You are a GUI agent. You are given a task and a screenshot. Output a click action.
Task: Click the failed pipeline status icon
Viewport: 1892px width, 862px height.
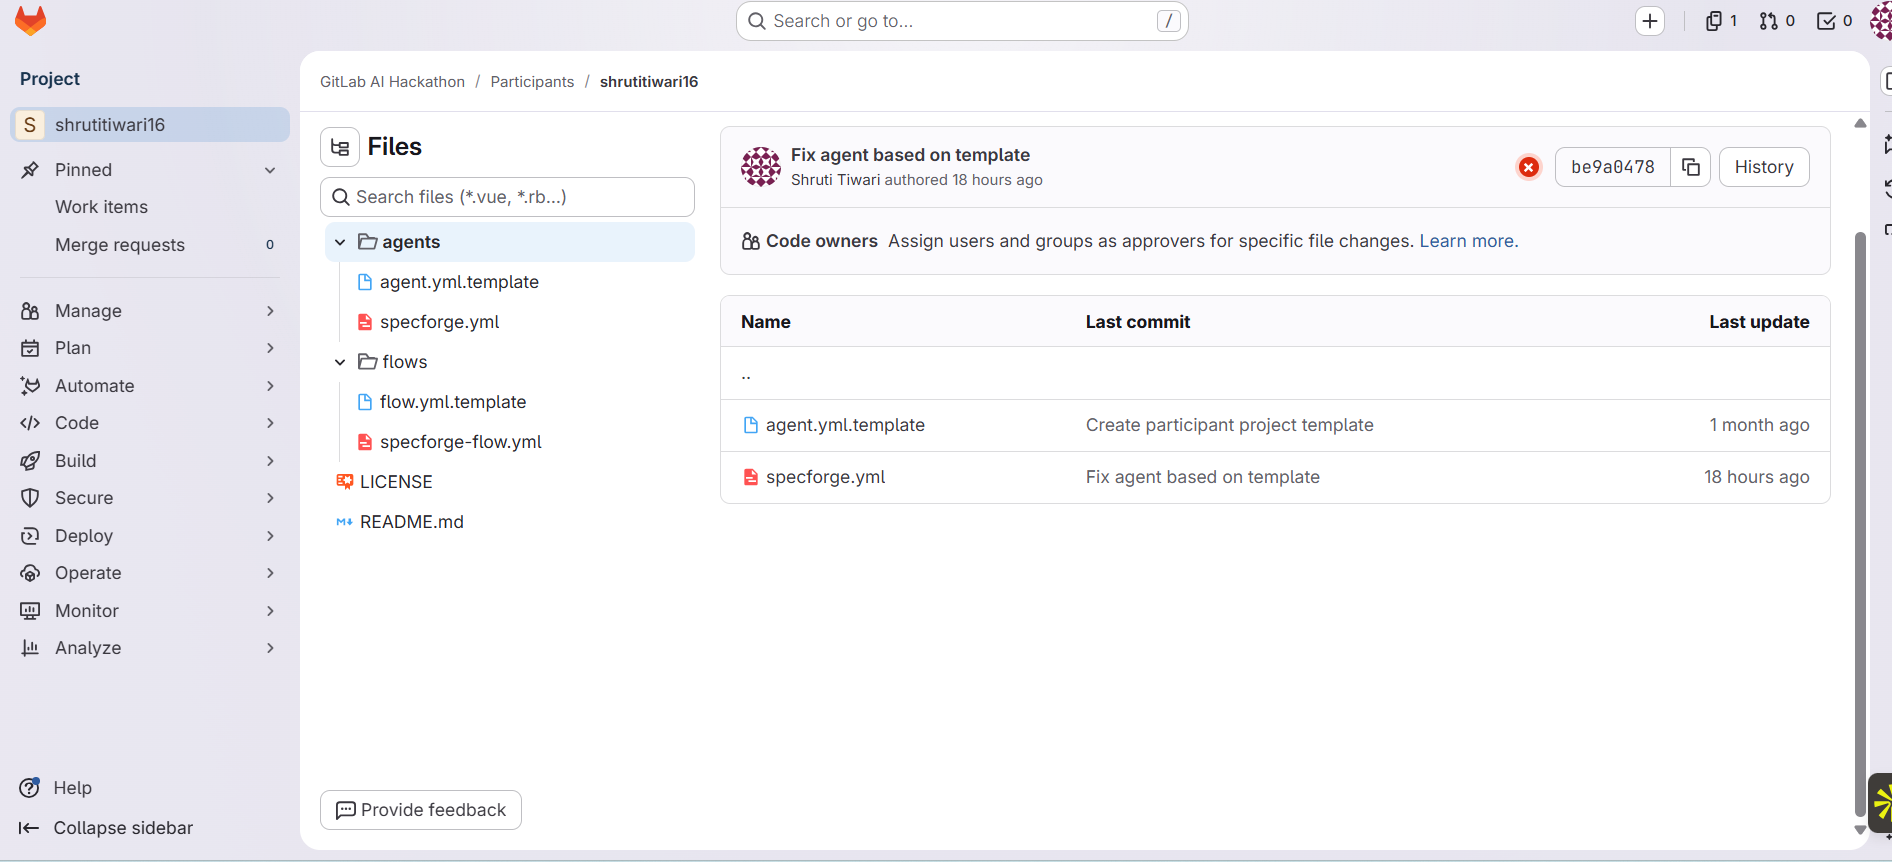point(1529,167)
